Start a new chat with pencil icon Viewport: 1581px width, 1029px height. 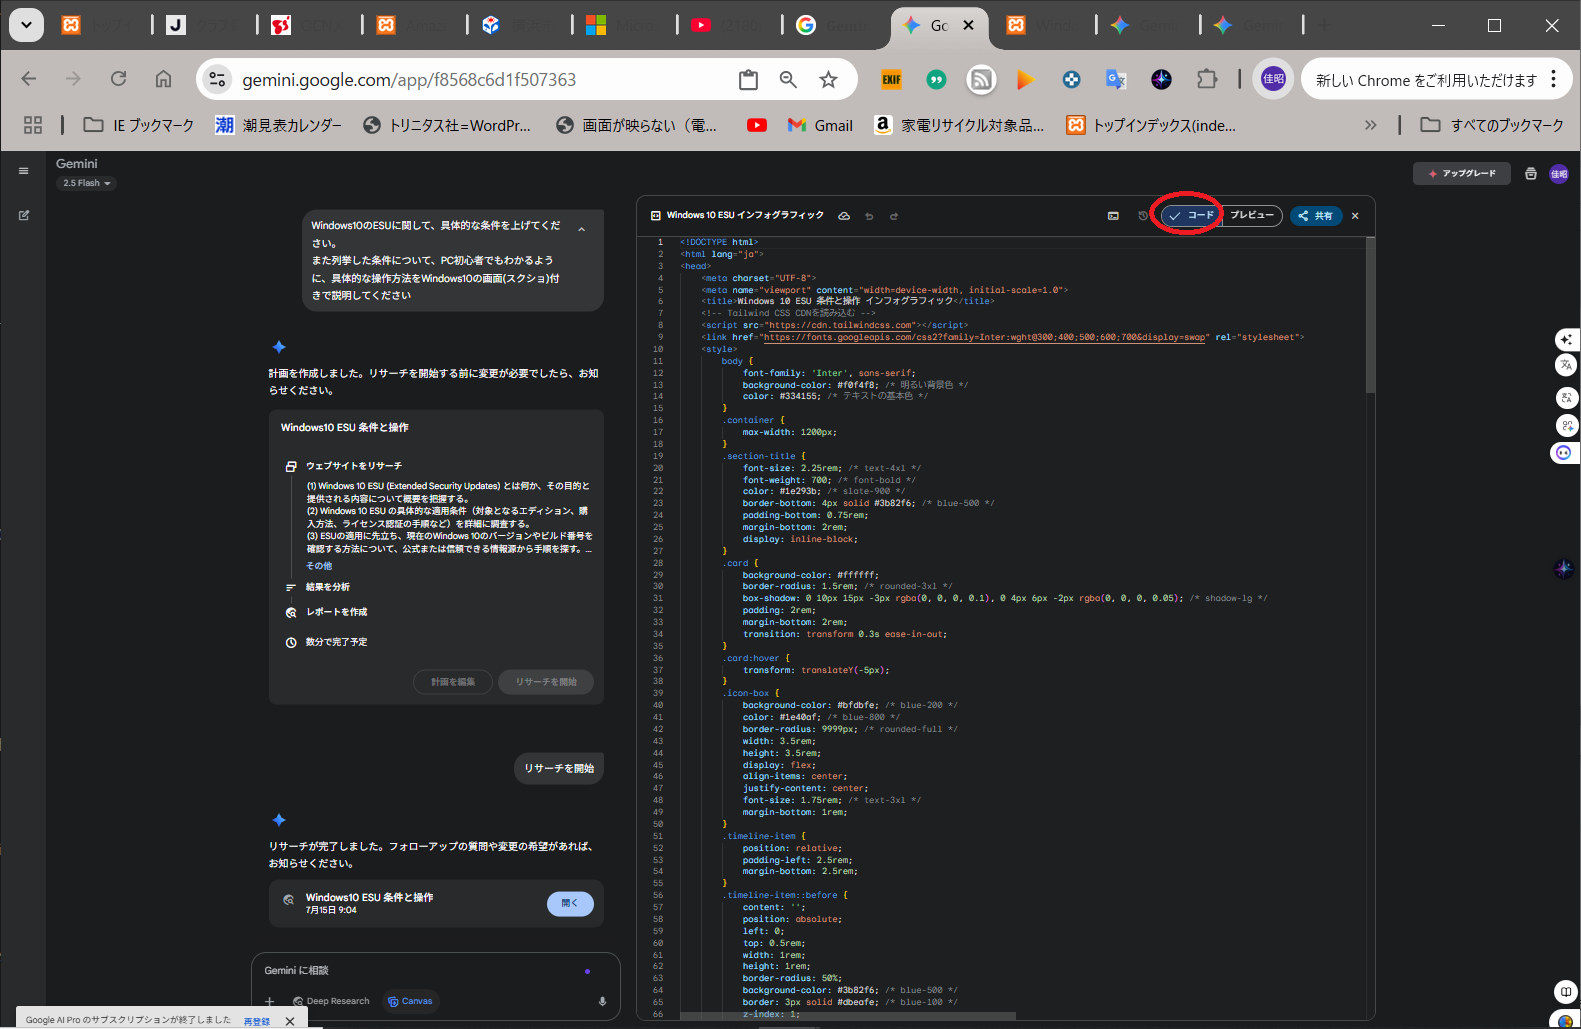pyautogui.click(x=24, y=215)
